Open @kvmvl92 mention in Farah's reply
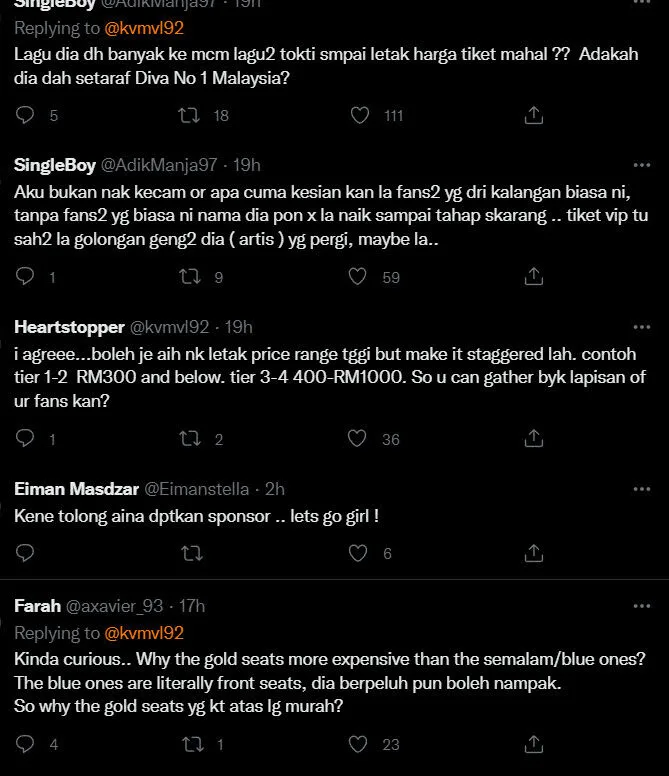This screenshot has width=669, height=776. (x=144, y=633)
